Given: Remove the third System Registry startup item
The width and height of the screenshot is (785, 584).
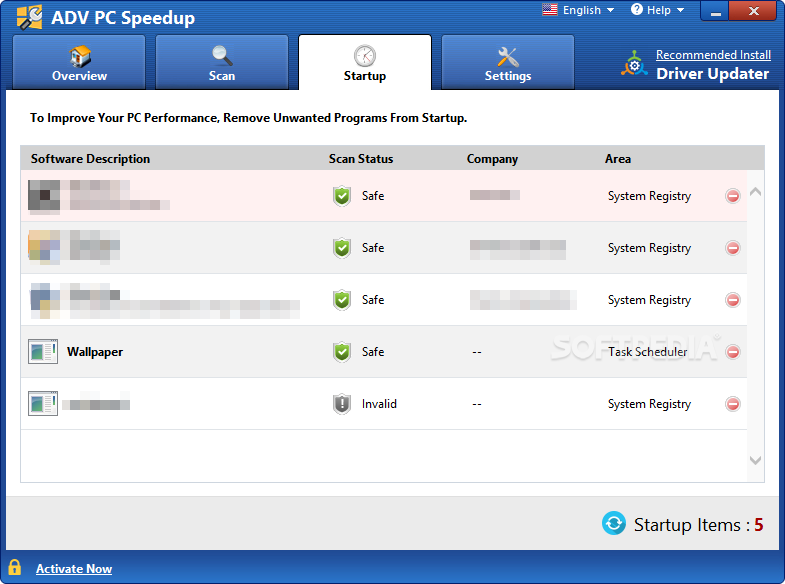Looking at the screenshot, I should point(732,300).
